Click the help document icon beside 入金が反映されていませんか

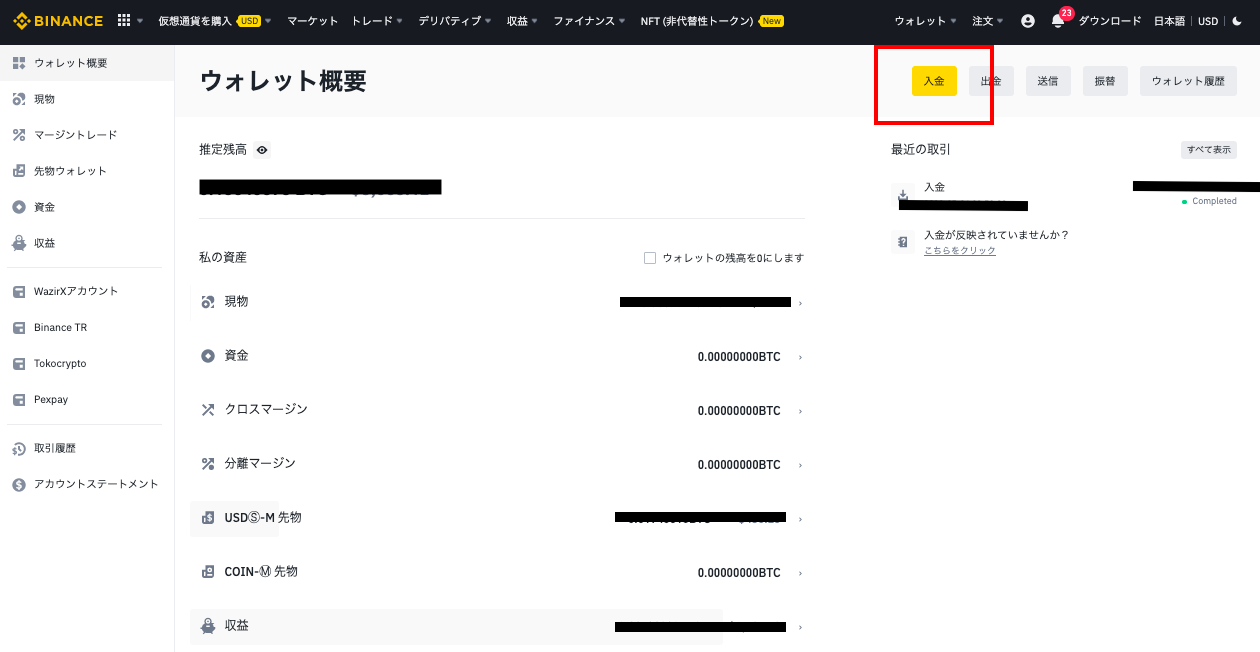tap(903, 242)
